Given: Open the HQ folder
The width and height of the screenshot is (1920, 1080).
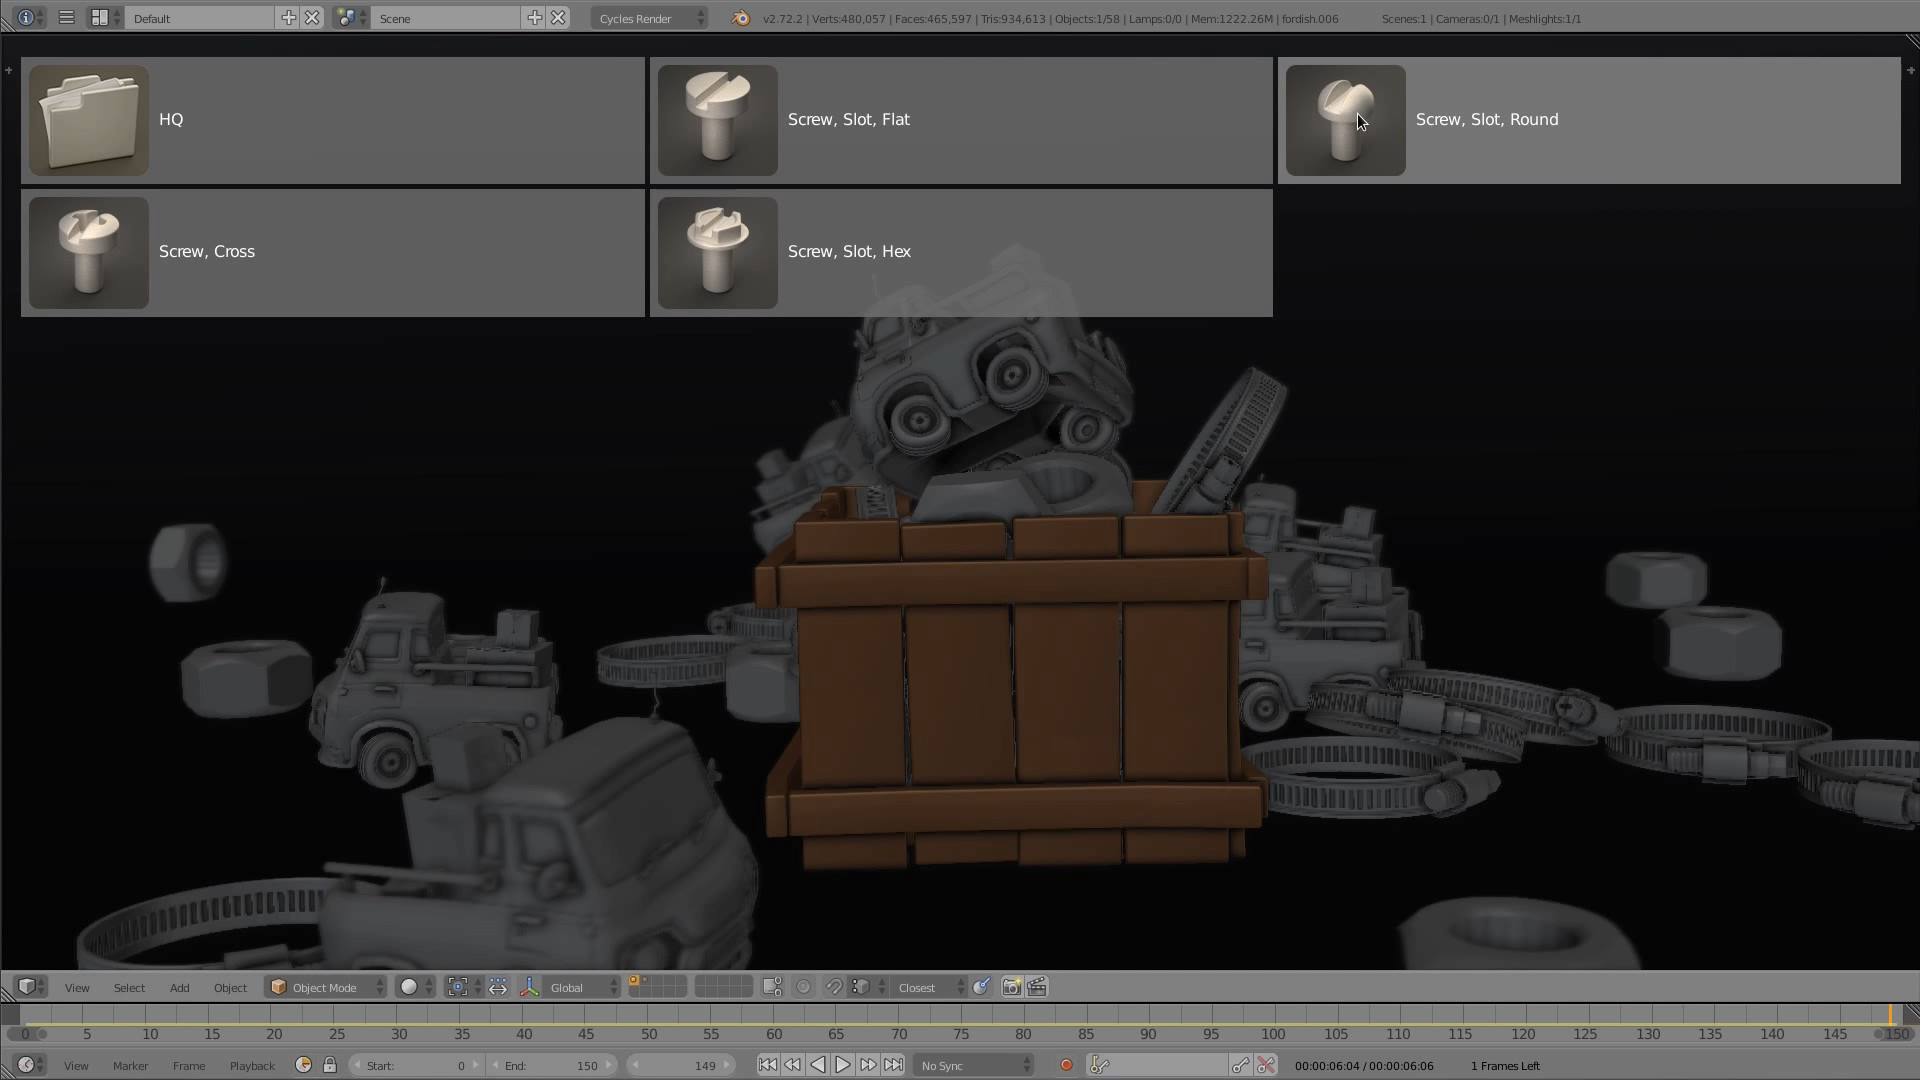Looking at the screenshot, I should pos(333,120).
